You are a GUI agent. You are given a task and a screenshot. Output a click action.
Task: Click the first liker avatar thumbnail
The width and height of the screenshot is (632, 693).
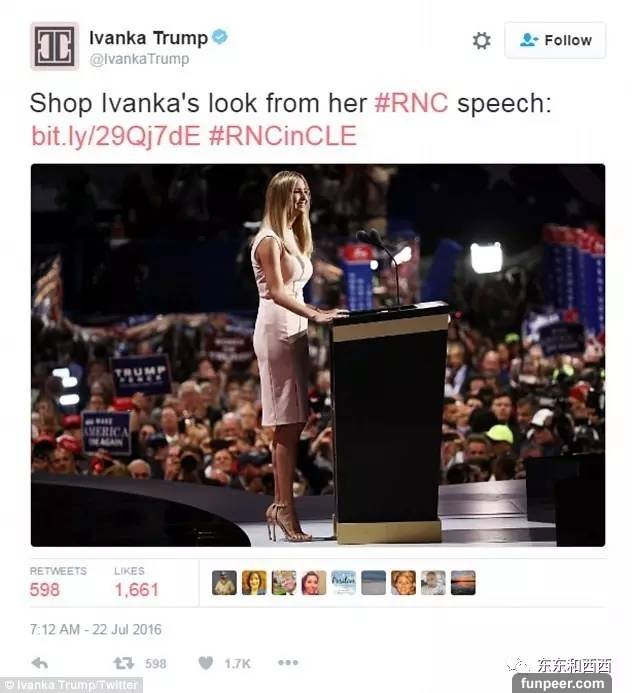click(x=225, y=583)
